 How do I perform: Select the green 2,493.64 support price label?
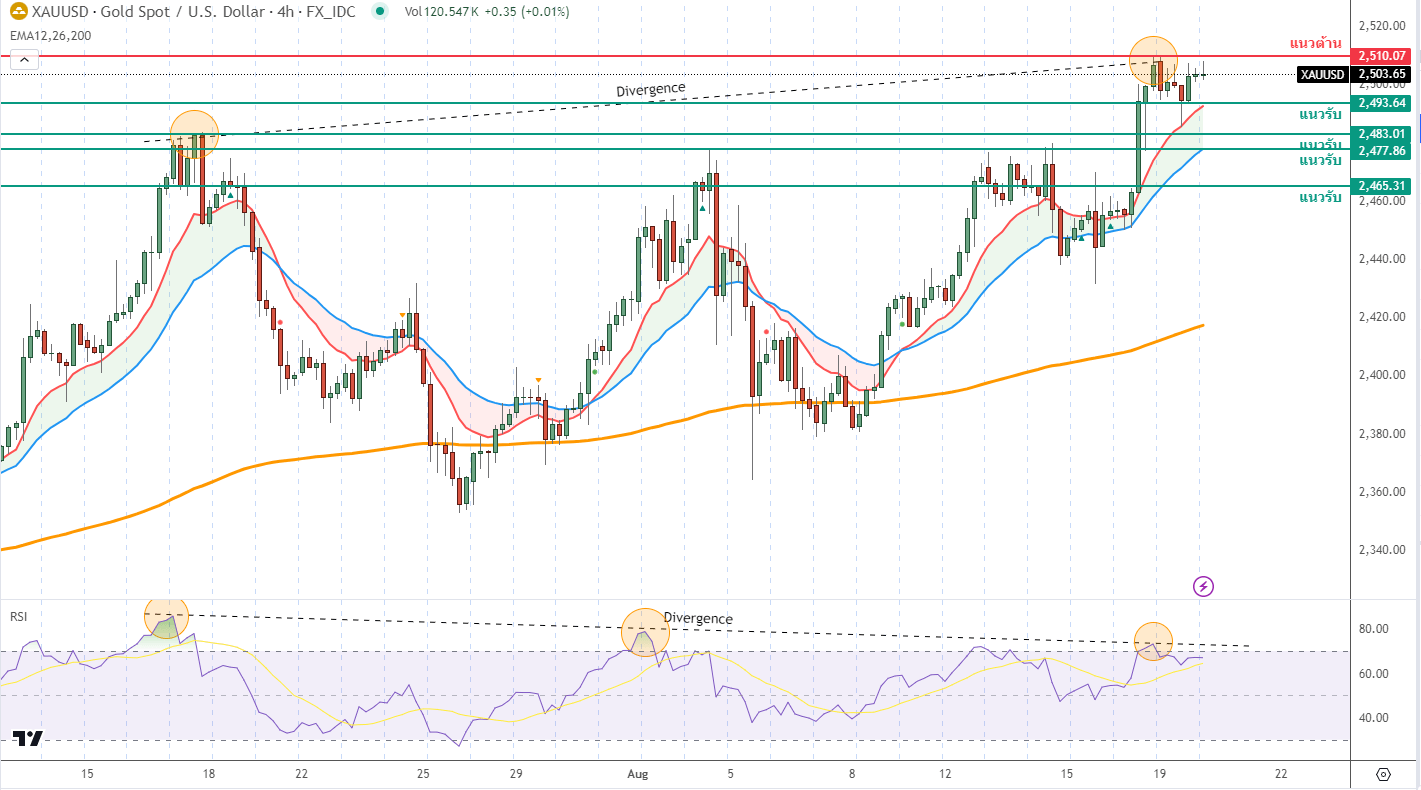click(1380, 103)
